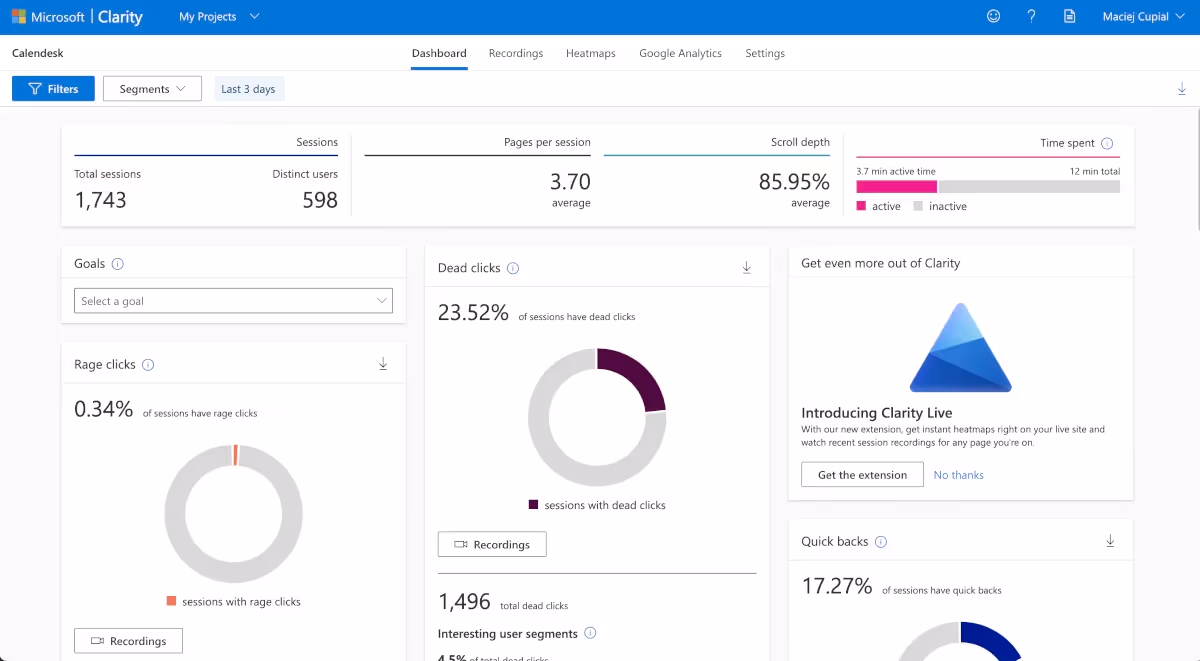1200x661 pixels.
Task: Open Maciej Cupial account menu
Action: click(x=1142, y=17)
